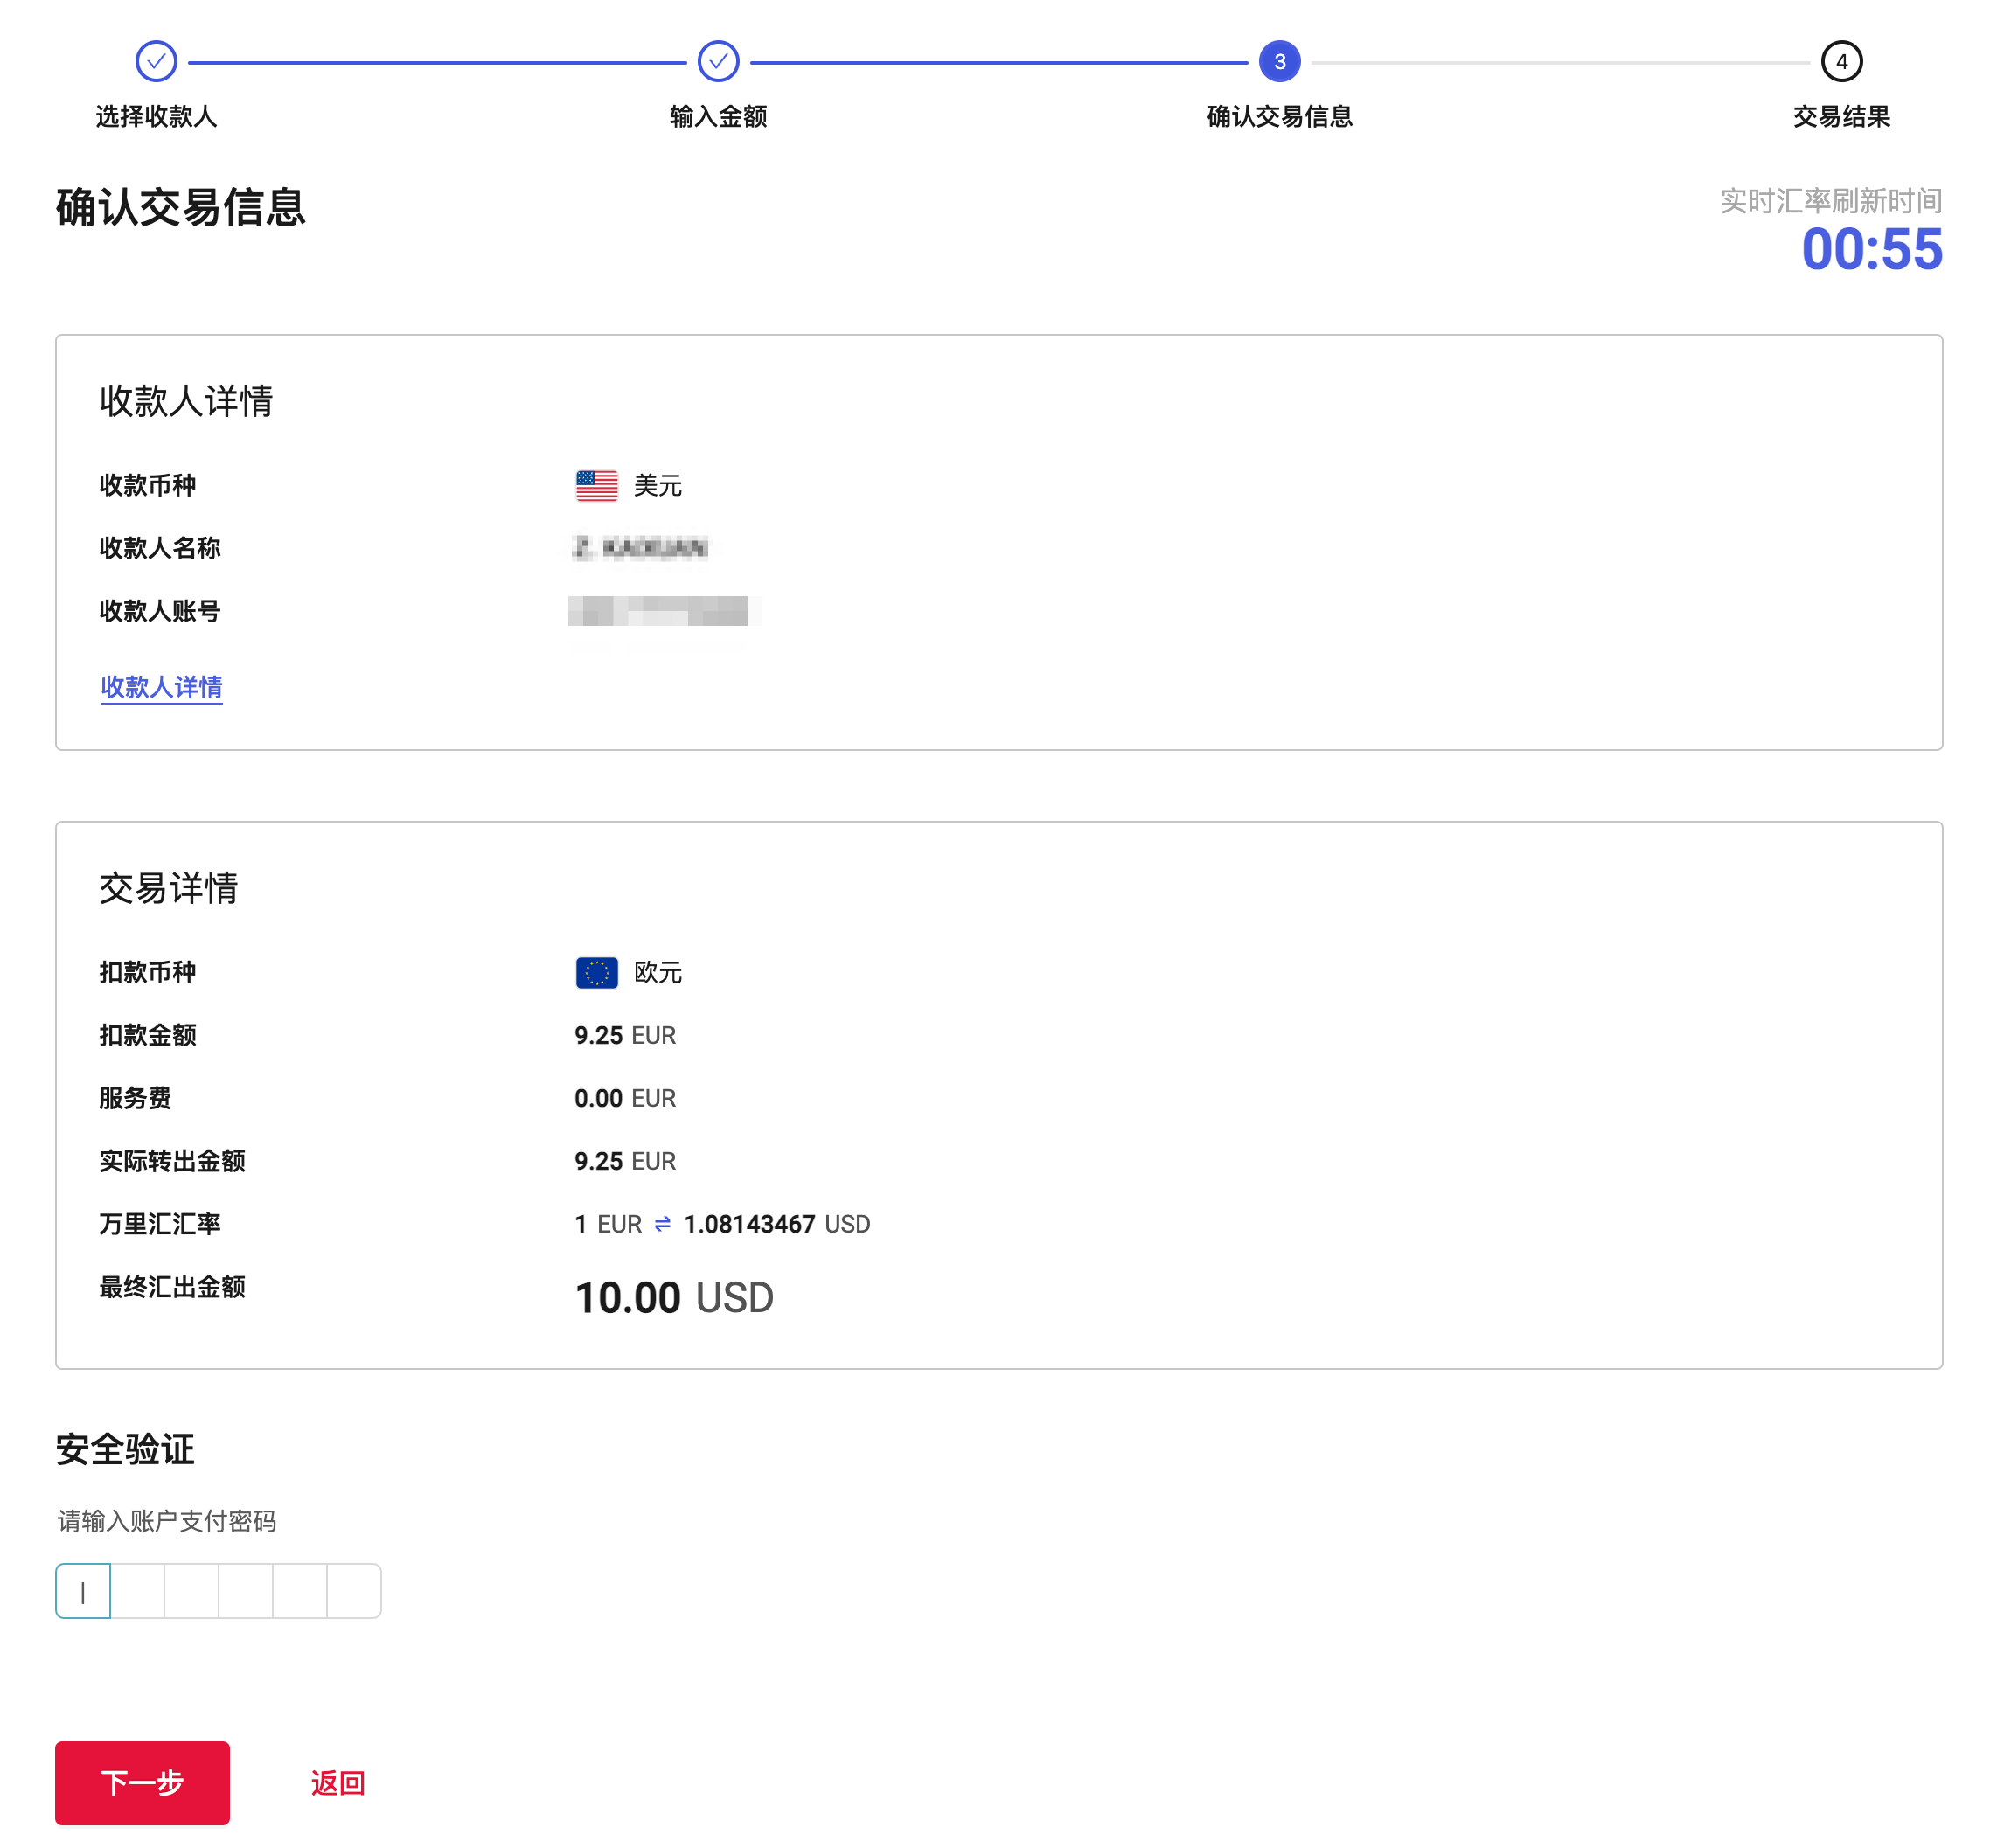Screen dimensions: 2004x1848
Task: Click the 10.00 USD final amount
Action: tap(674, 1298)
